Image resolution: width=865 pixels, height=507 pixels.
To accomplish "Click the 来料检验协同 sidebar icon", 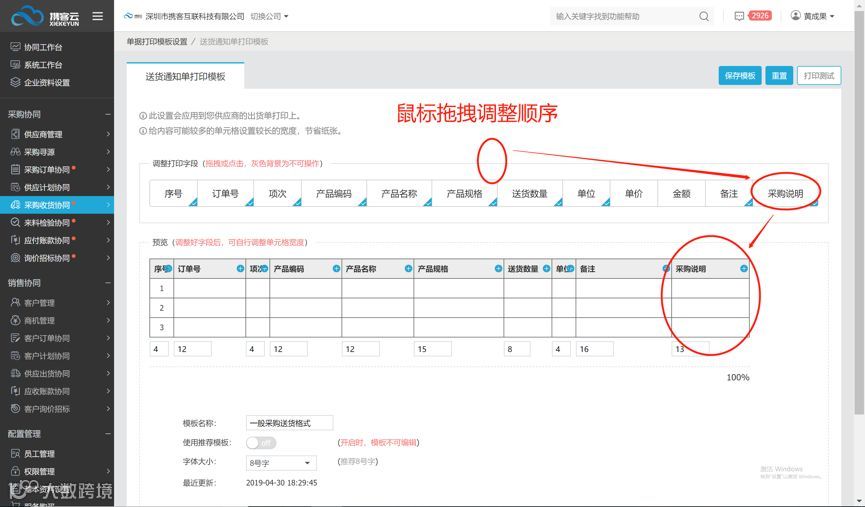I will [15, 222].
